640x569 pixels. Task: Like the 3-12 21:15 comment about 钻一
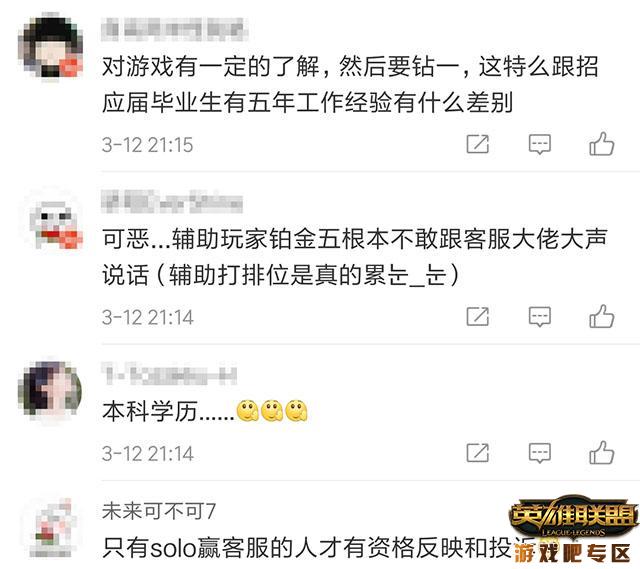pos(602,144)
